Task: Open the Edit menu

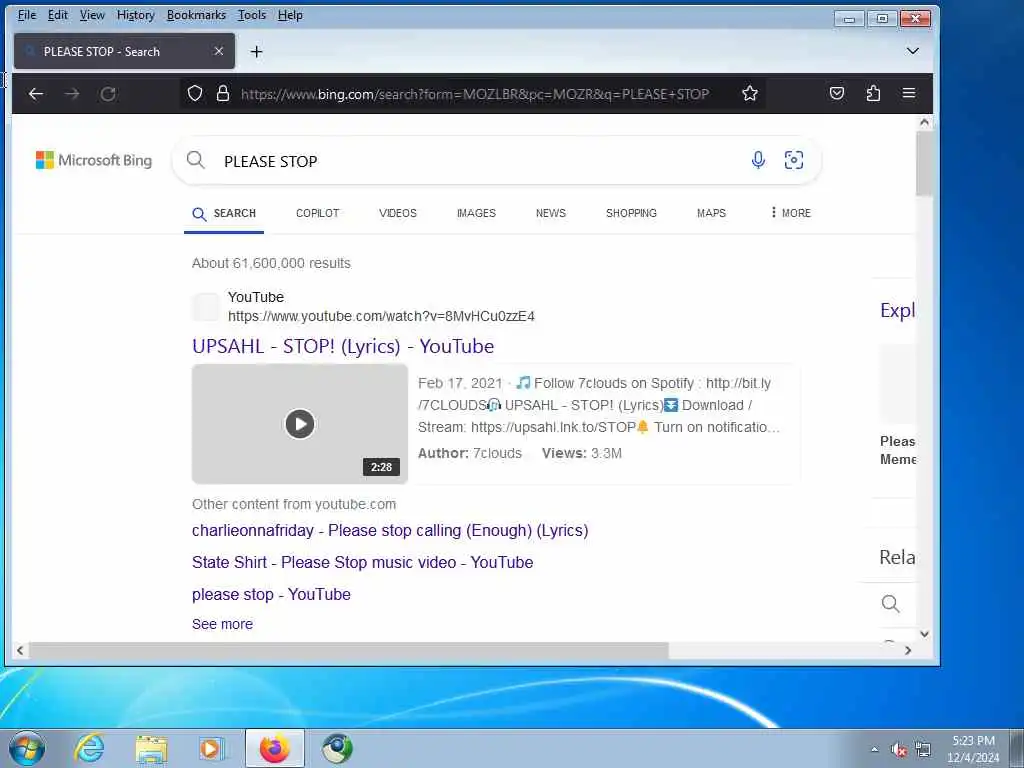Action: 57,15
